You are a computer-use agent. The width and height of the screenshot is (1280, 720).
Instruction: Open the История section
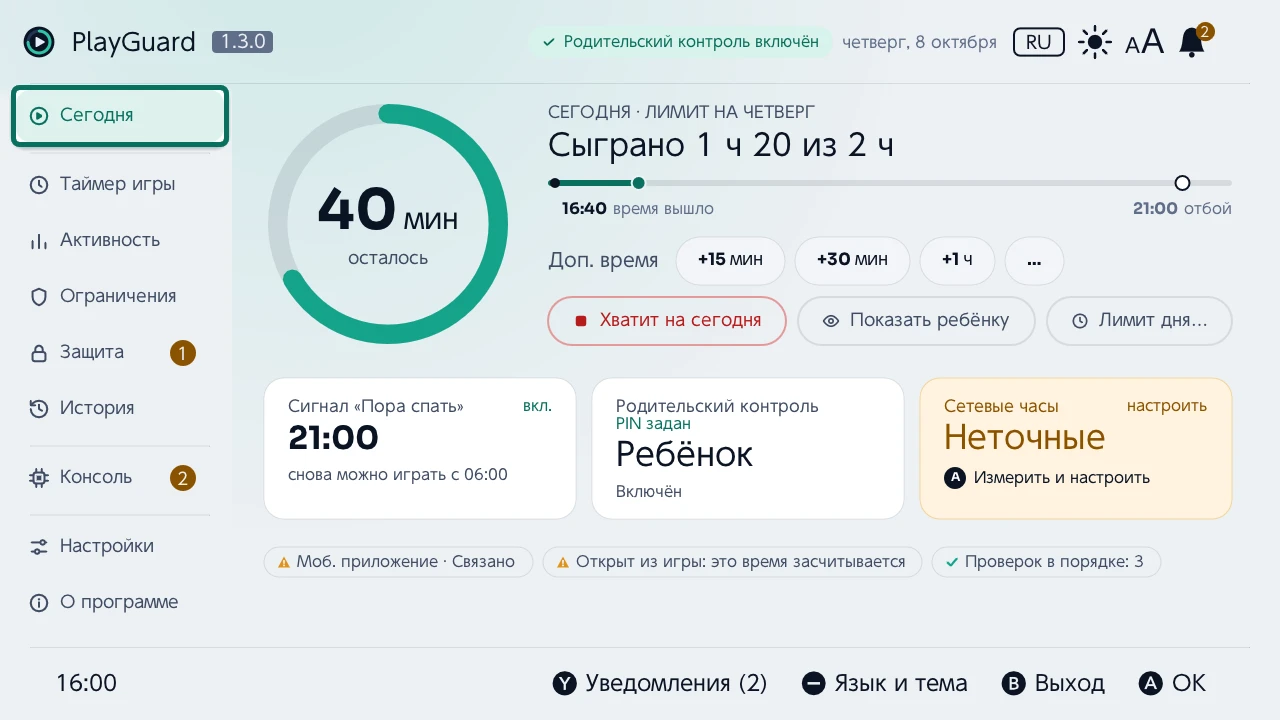[120, 408]
